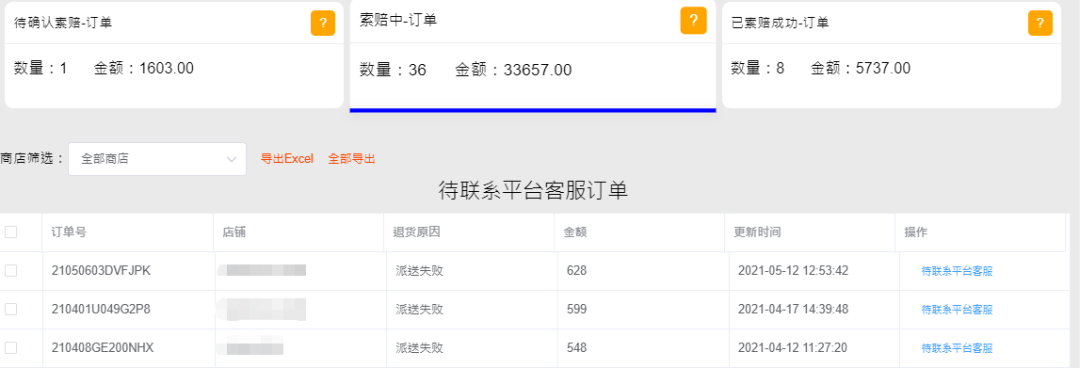Click the 导出Excel link
The width and height of the screenshot is (1080, 368).
pos(287,159)
